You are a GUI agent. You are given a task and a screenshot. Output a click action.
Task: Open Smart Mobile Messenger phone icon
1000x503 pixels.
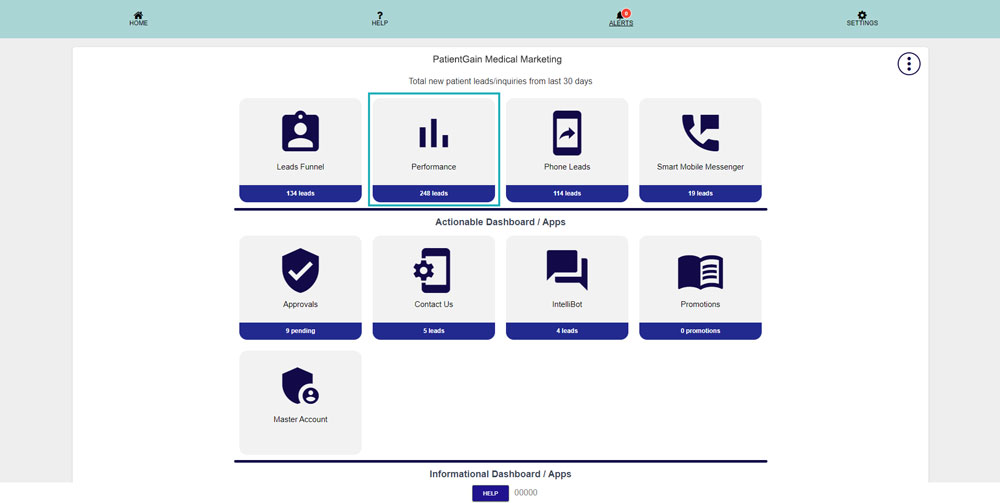(x=700, y=133)
